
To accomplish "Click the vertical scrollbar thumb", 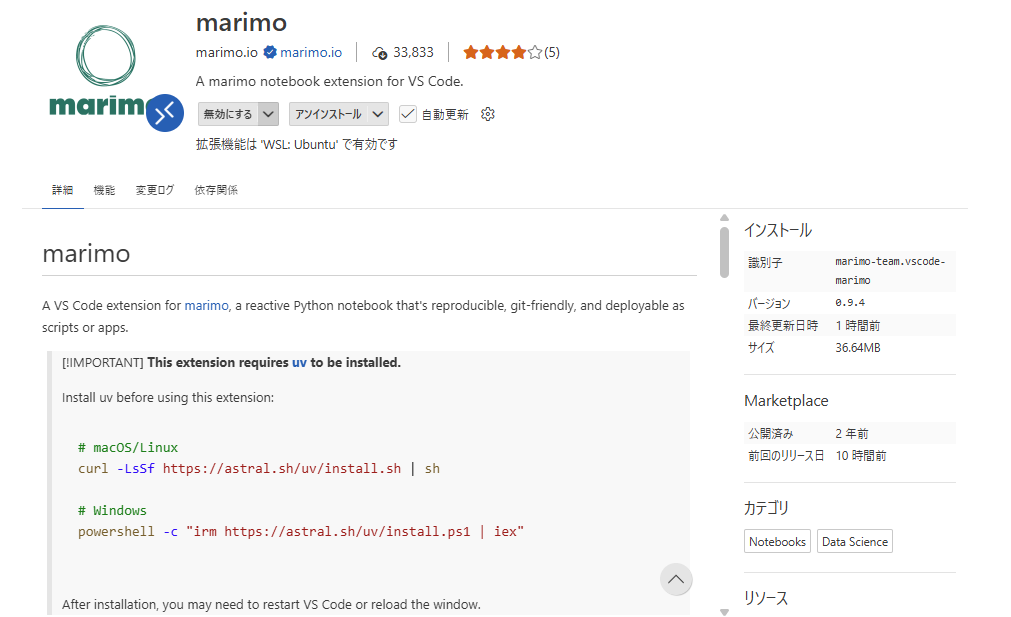I will point(724,251).
